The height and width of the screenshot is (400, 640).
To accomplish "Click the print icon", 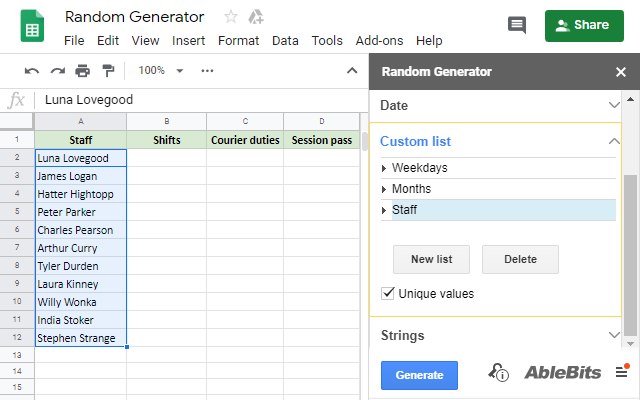I will click(x=82, y=71).
